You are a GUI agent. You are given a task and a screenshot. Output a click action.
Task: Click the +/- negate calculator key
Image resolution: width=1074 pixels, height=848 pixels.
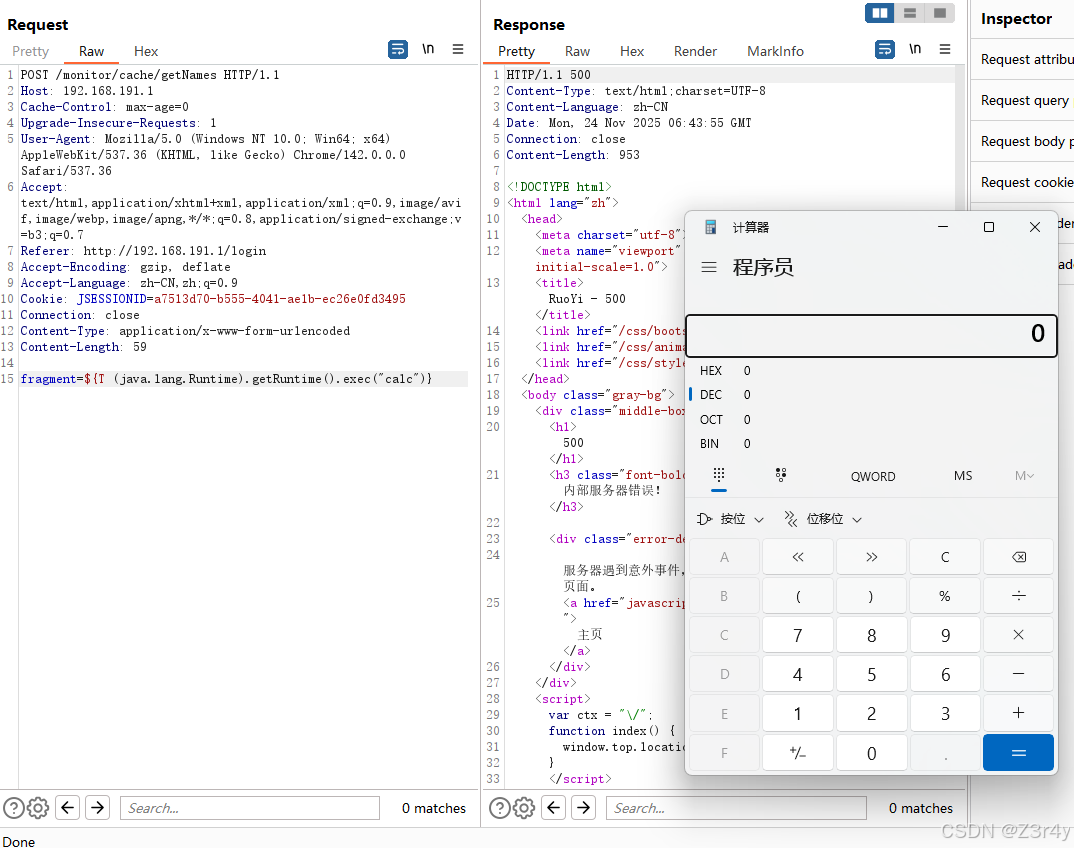click(798, 753)
